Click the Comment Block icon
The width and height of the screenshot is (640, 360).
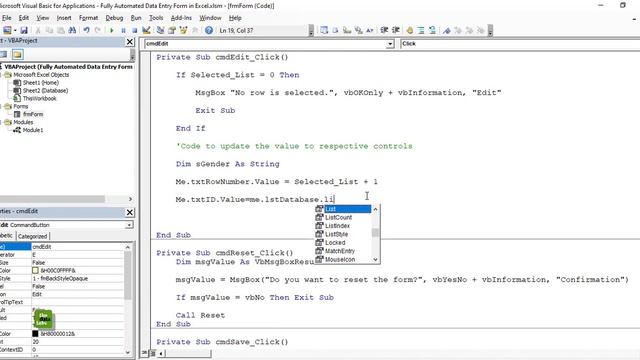[x=421, y=30]
